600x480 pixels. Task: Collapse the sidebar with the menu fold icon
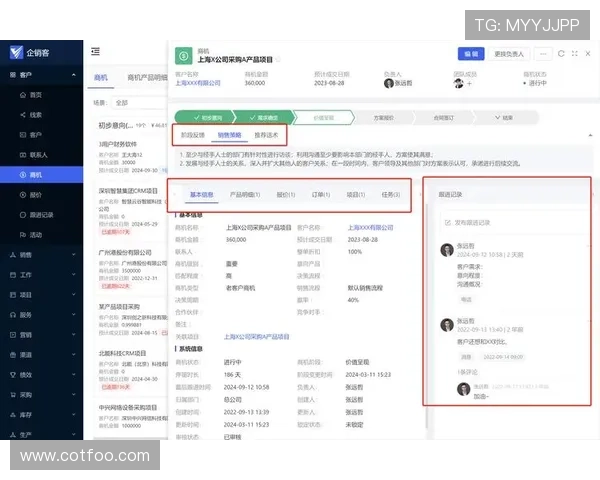tap(95, 51)
